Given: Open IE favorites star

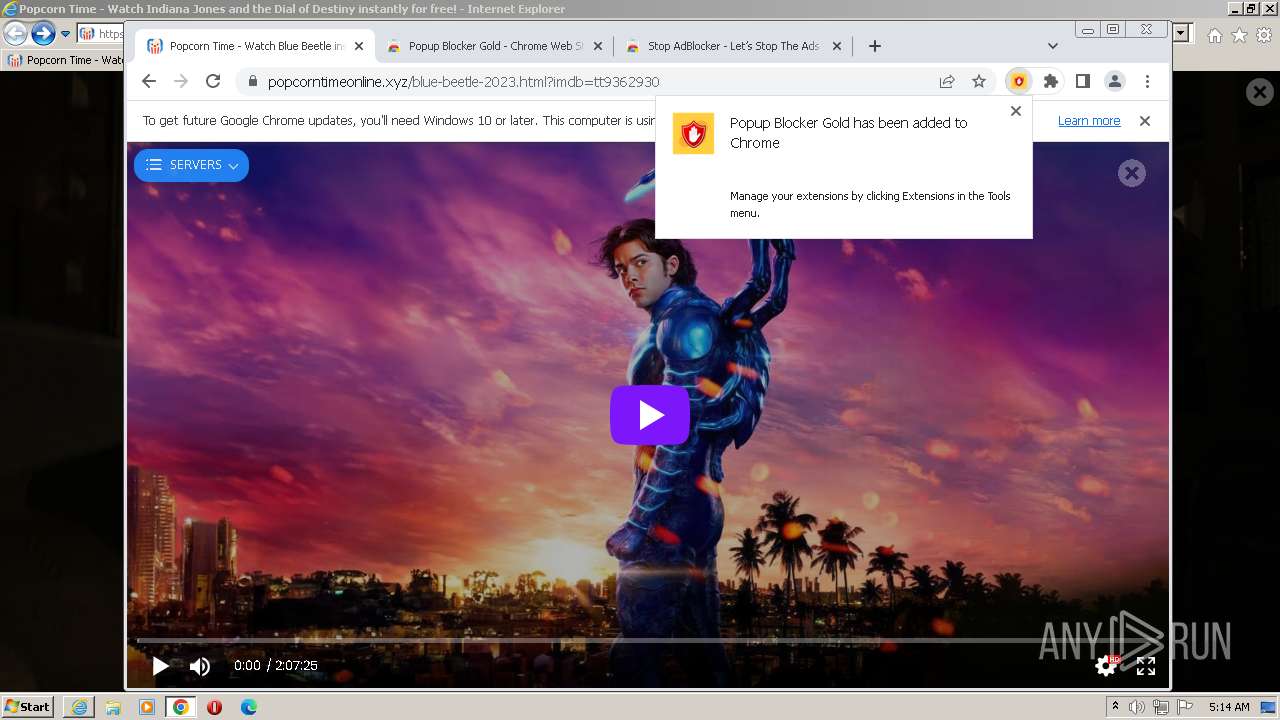Looking at the screenshot, I should click(1239, 35).
